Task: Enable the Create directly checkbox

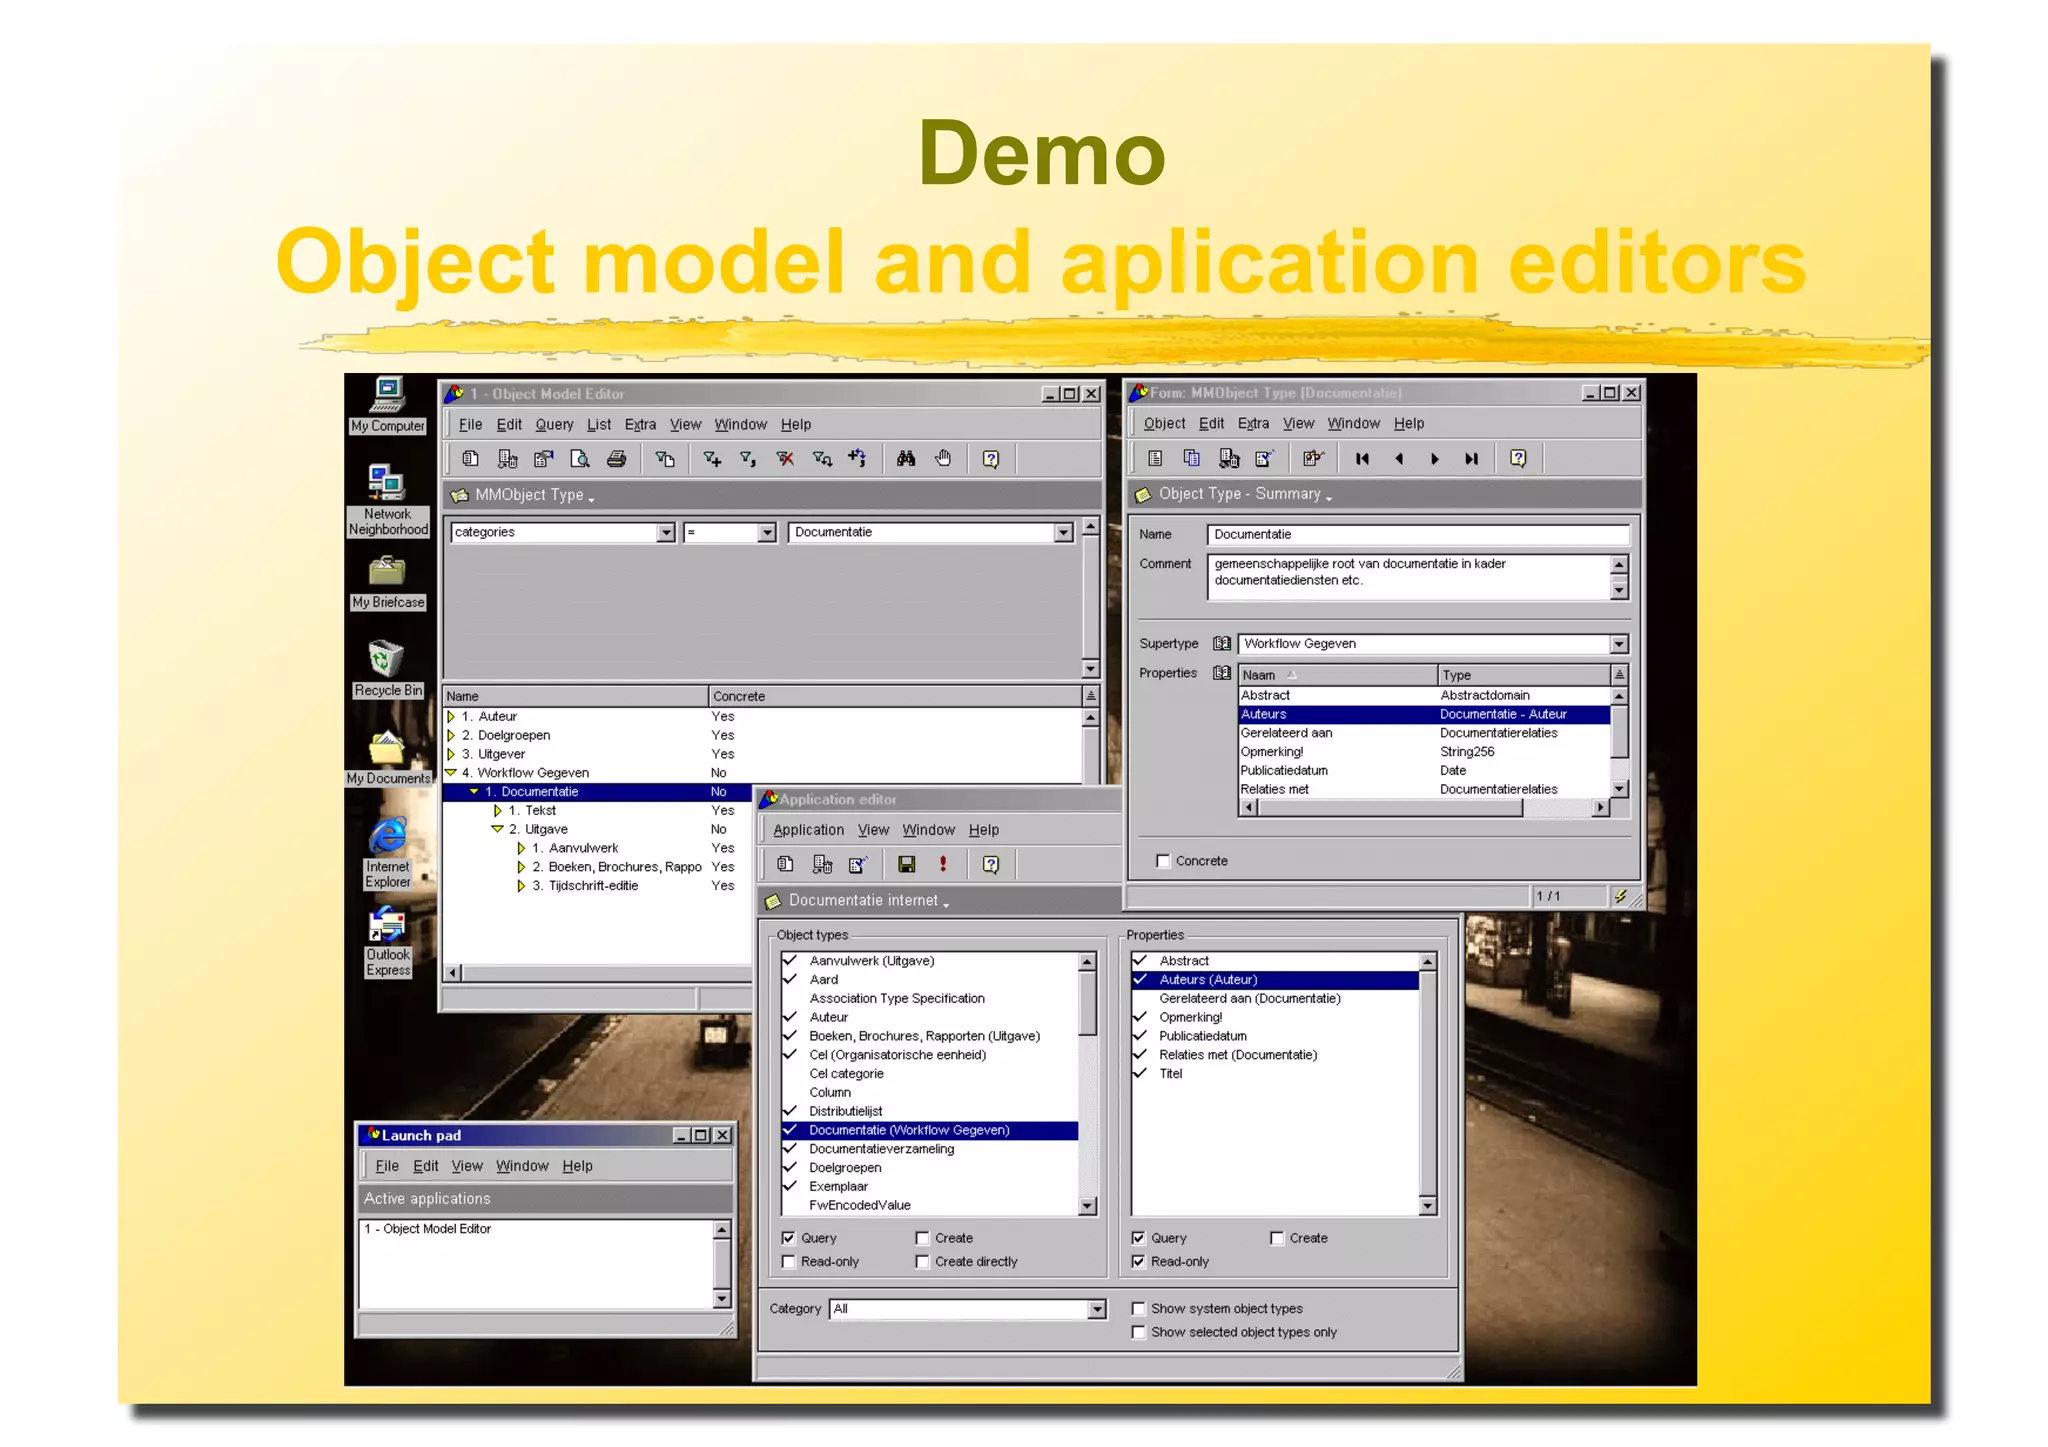Action: click(x=922, y=1262)
